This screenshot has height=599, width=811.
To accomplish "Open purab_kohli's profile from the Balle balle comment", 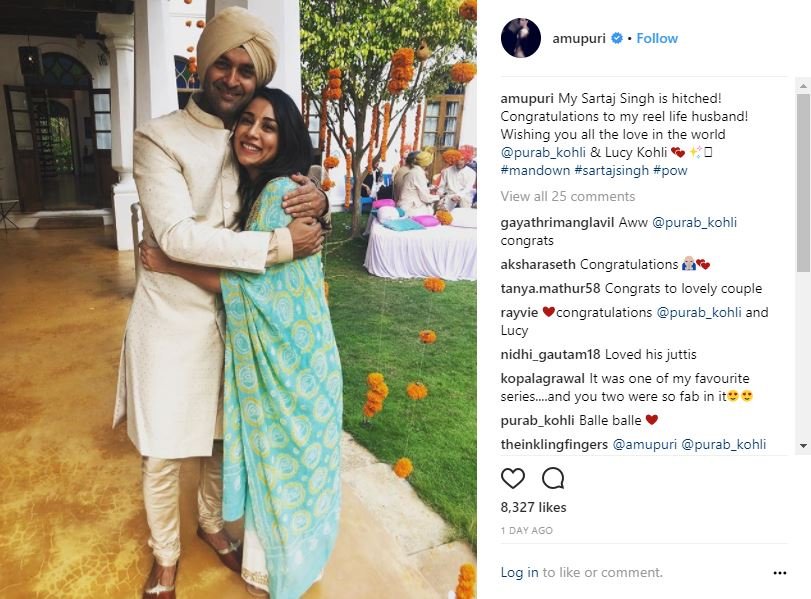I will click(x=537, y=421).
